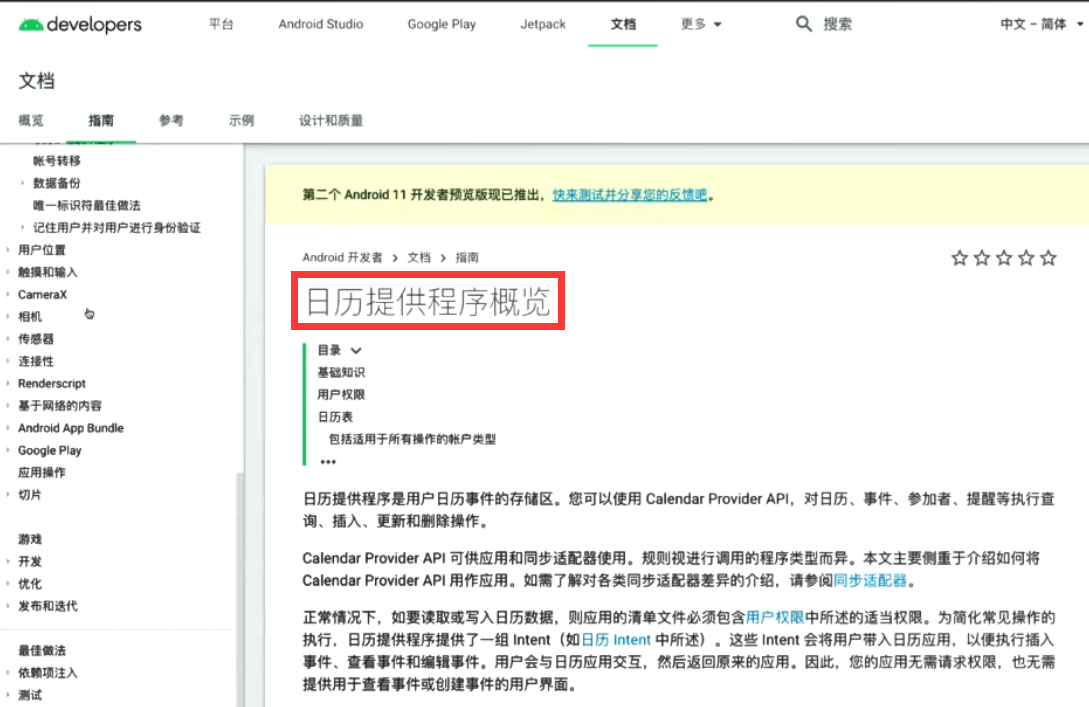Jump to 日历表 in table of contents

tap(335, 417)
